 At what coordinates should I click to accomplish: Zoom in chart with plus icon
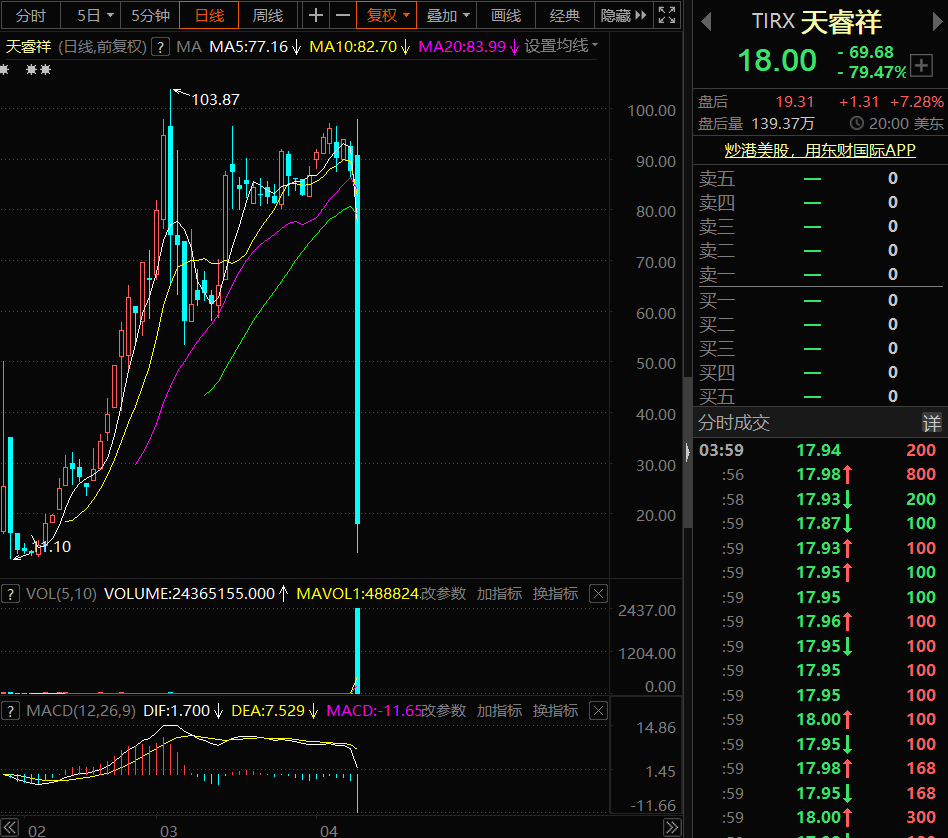316,15
